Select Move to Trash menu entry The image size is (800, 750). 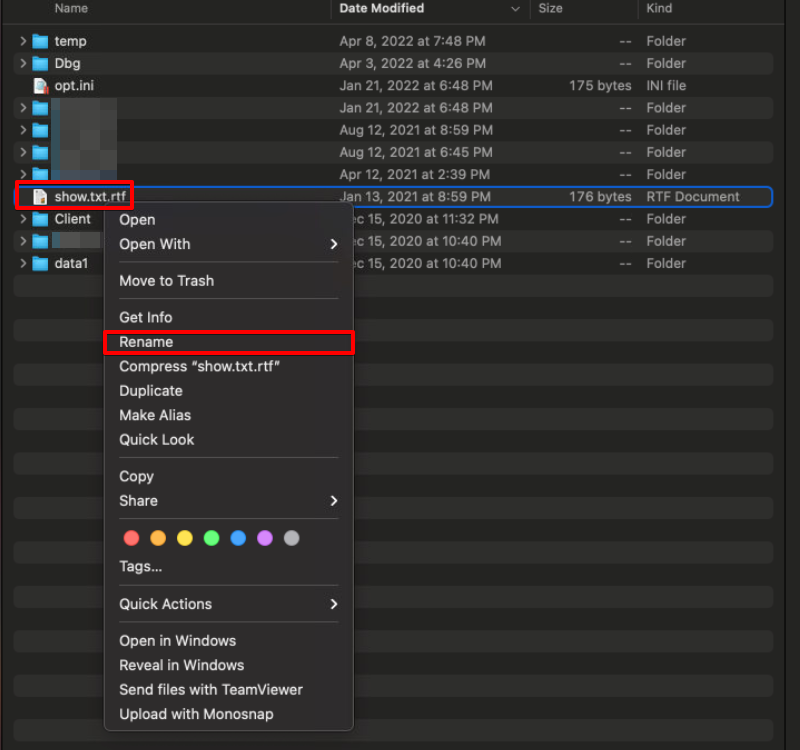[x=166, y=281]
